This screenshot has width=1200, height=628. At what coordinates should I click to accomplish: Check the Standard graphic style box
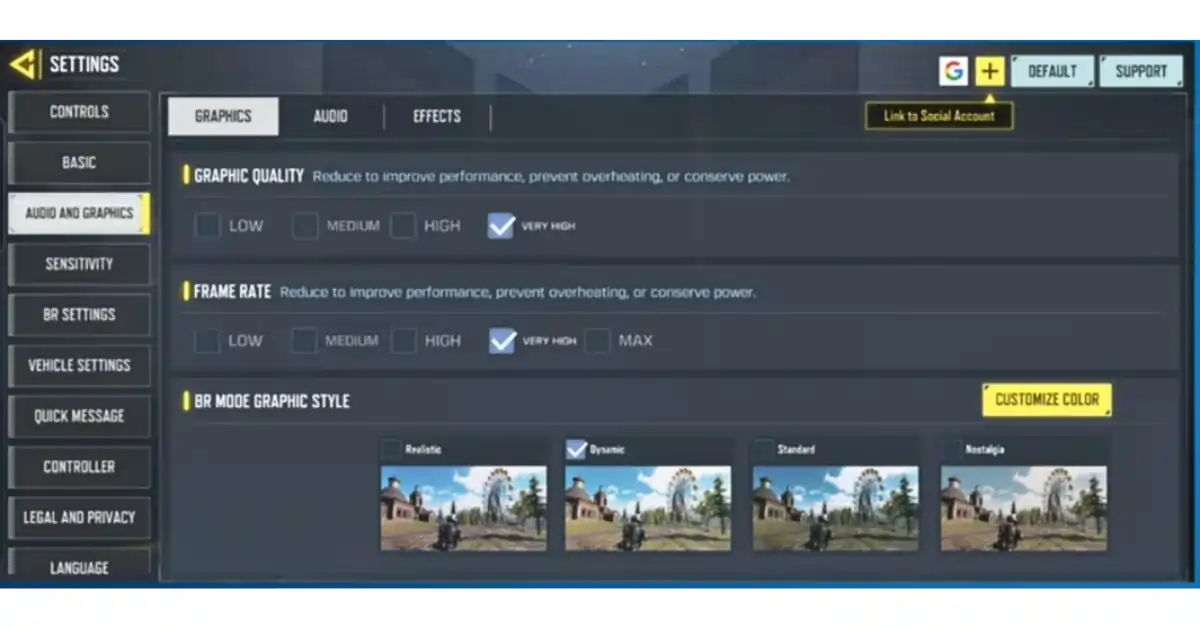tap(764, 450)
